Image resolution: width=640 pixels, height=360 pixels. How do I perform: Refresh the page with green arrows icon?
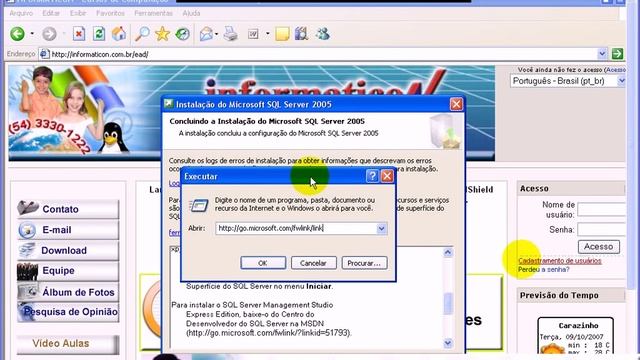coord(99,34)
